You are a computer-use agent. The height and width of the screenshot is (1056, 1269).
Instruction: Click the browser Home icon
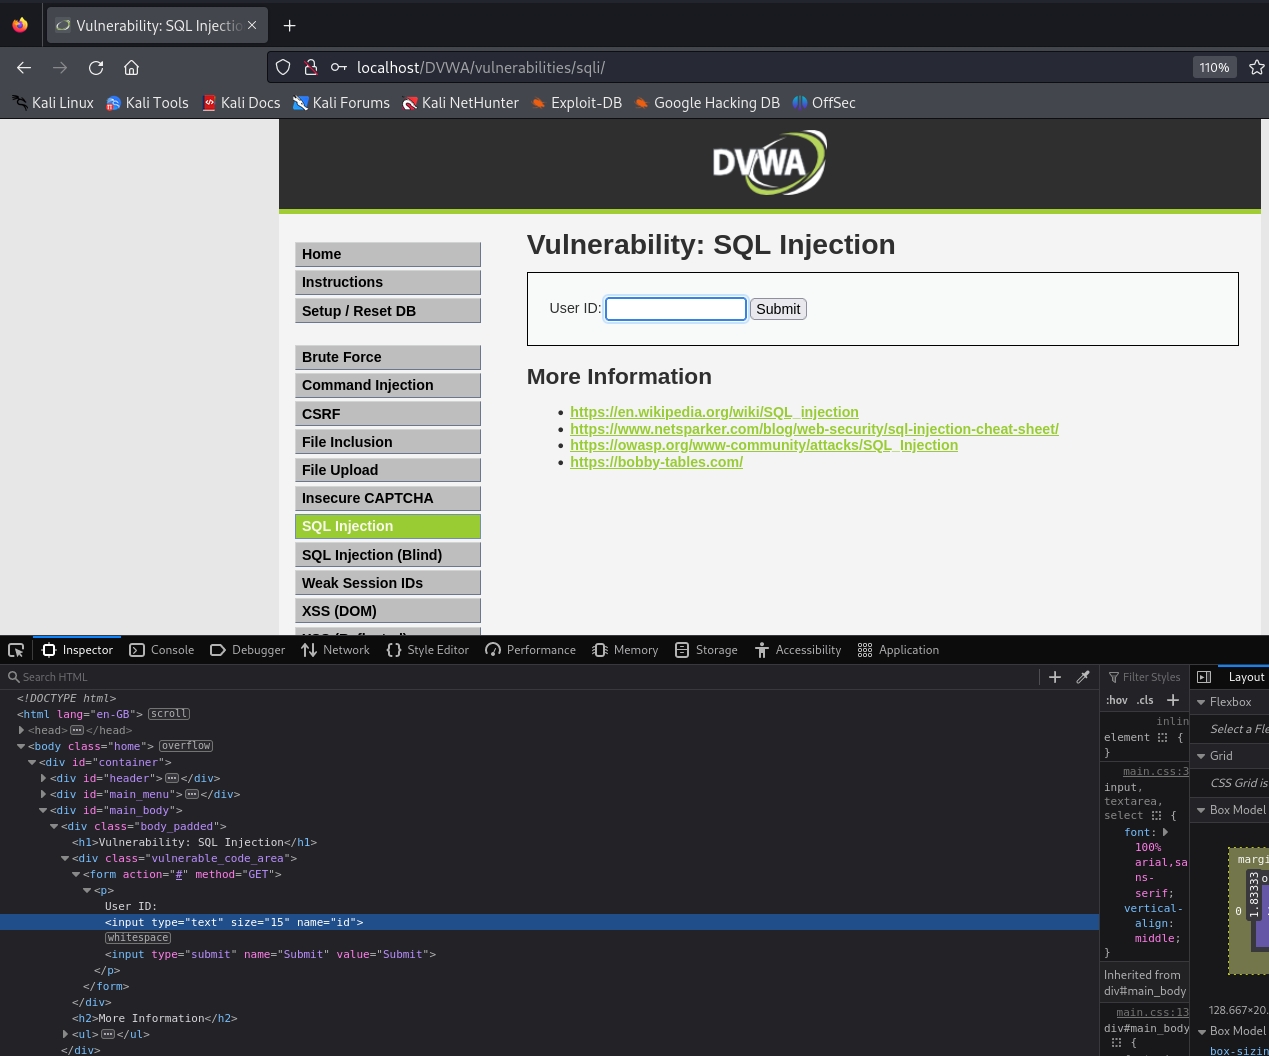pos(131,68)
